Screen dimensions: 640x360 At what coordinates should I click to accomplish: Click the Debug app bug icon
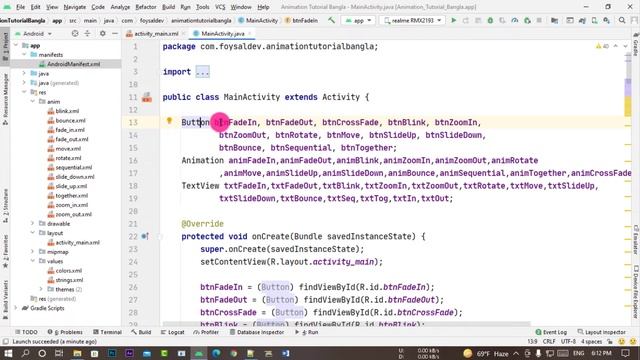(x=490, y=20)
